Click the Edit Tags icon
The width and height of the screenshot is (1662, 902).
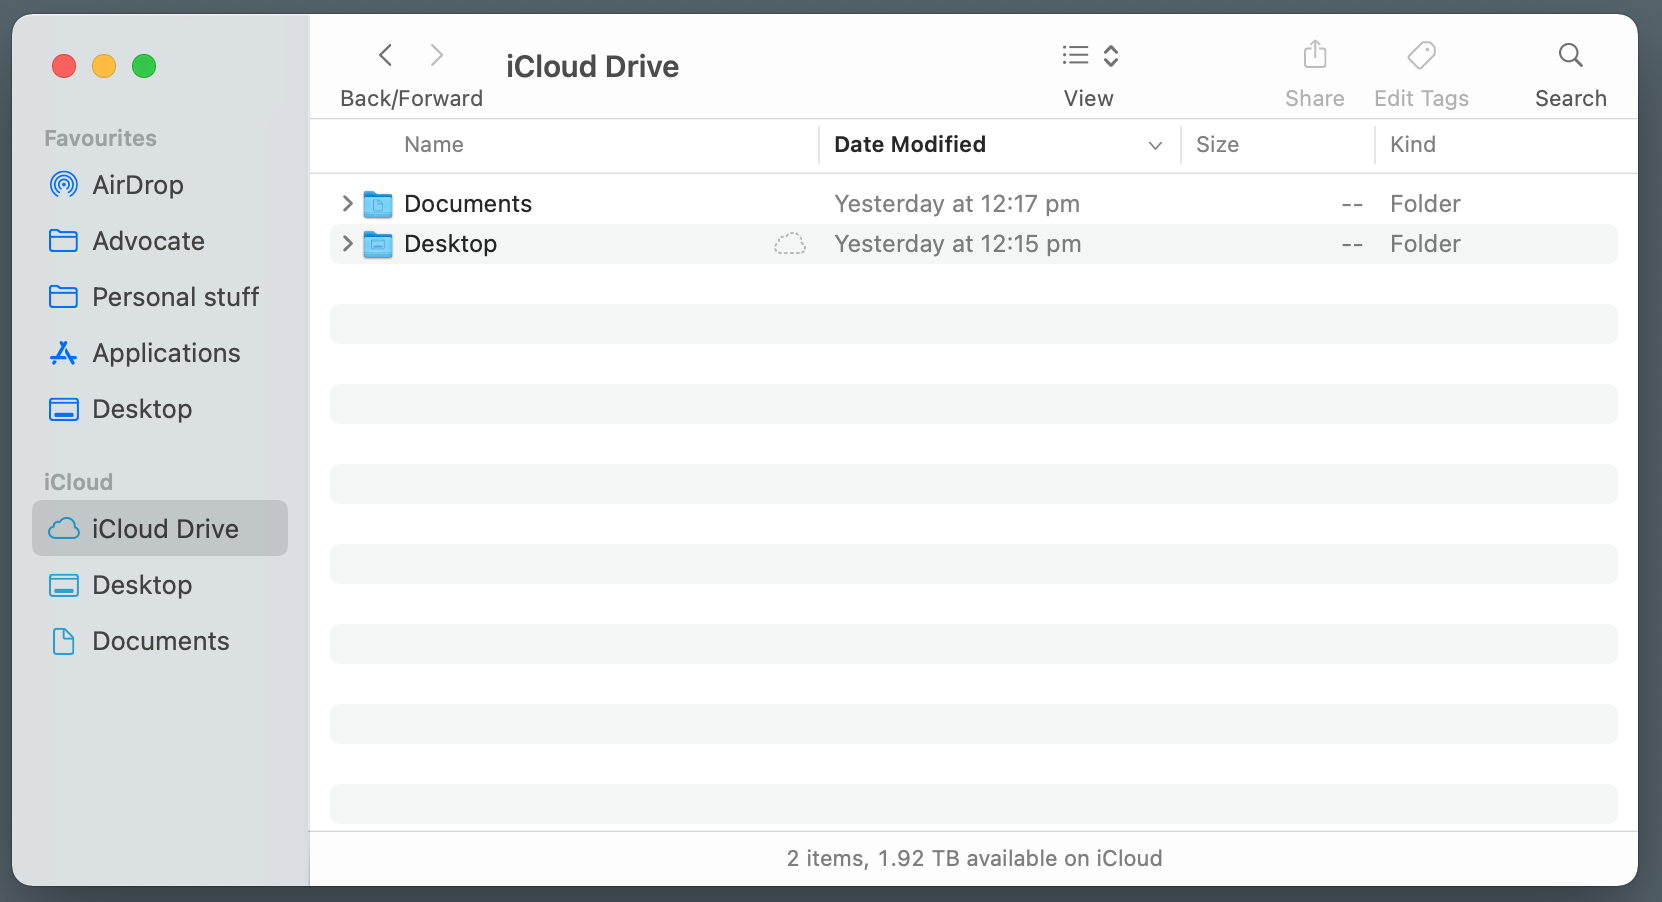click(x=1421, y=55)
